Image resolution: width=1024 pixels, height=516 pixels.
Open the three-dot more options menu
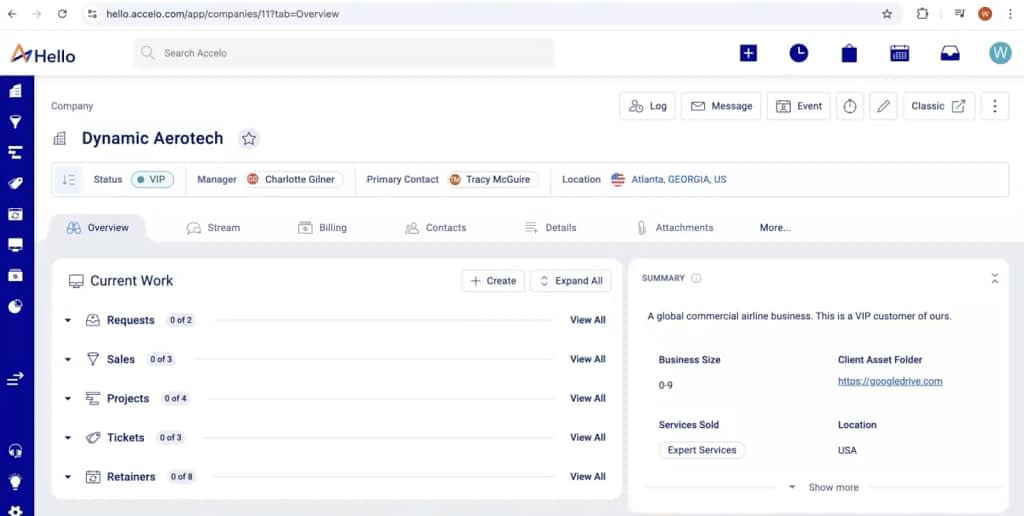995,106
